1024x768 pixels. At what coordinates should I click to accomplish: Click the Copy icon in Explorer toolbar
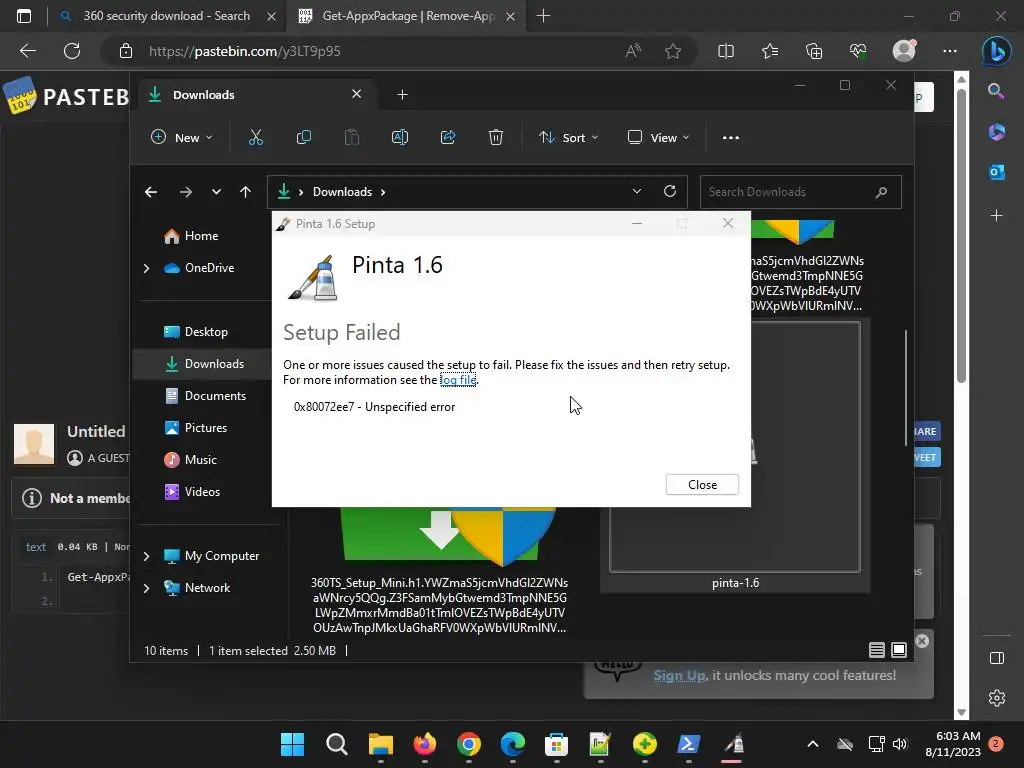[x=304, y=137]
